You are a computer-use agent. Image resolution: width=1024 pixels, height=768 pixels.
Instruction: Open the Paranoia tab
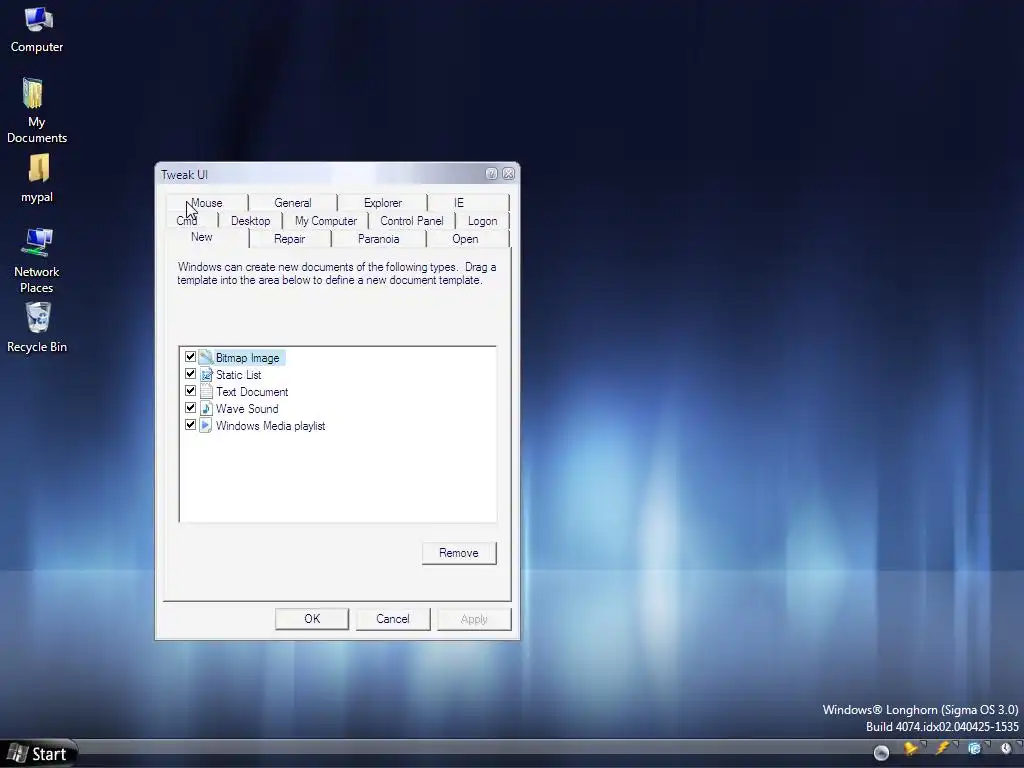point(379,239)
